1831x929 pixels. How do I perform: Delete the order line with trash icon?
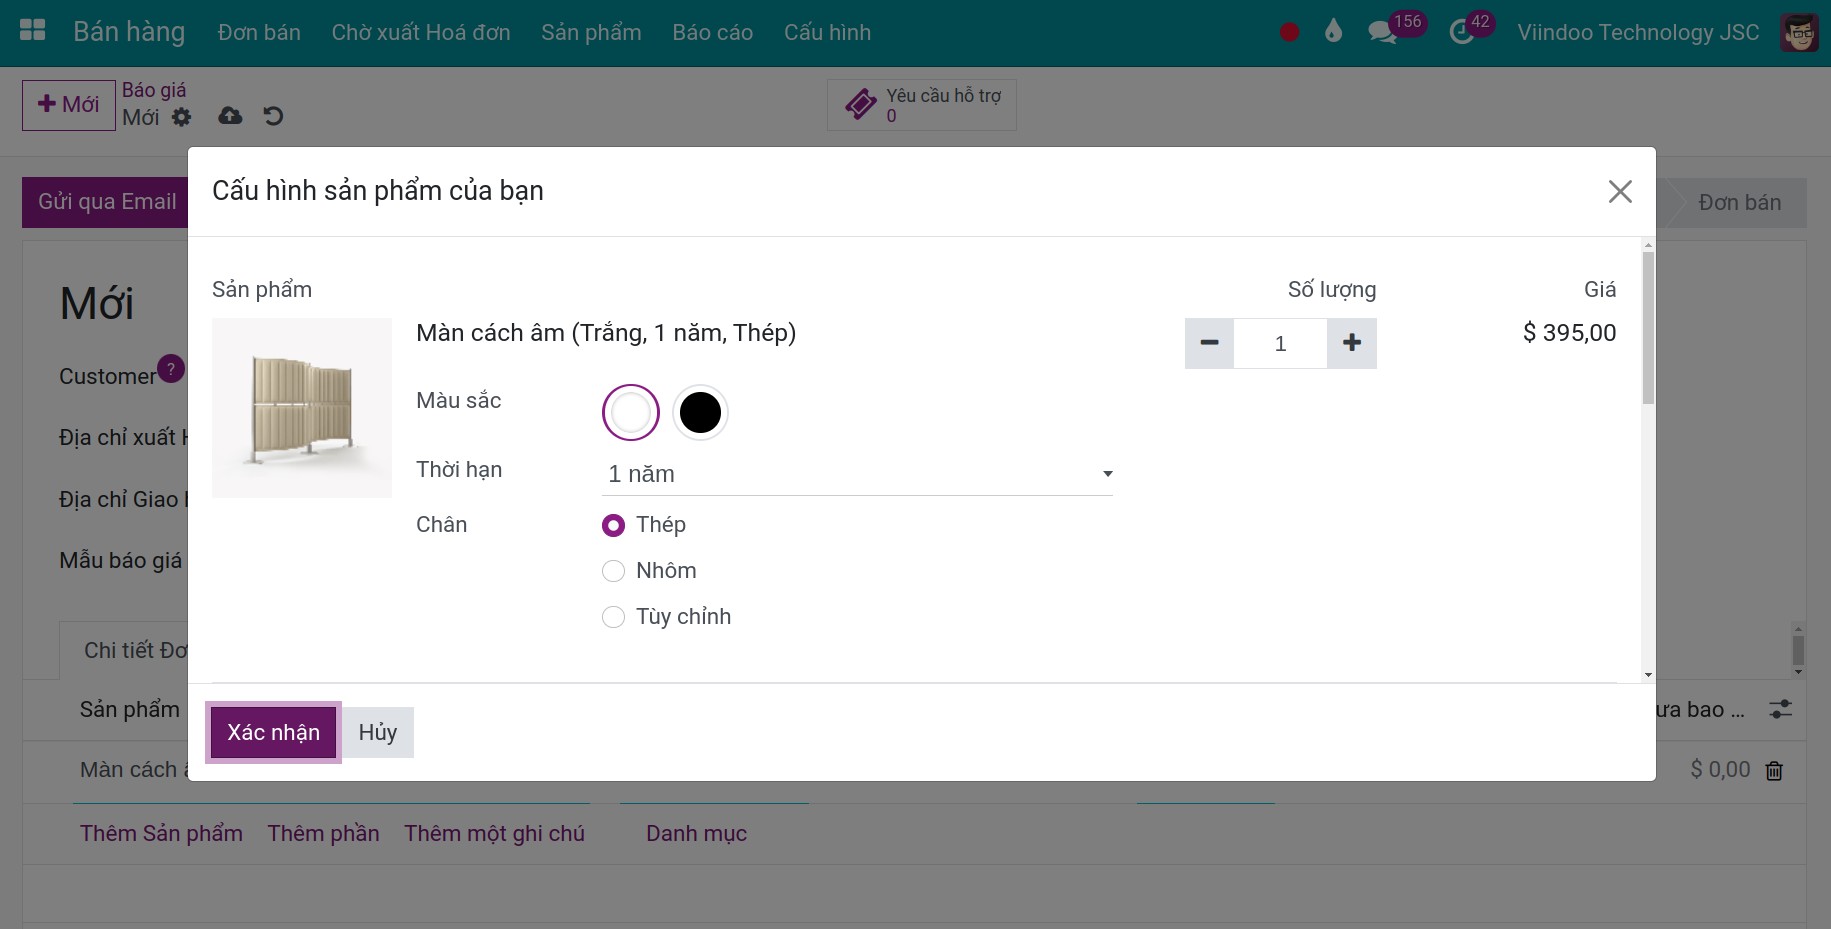point(1774,770)
